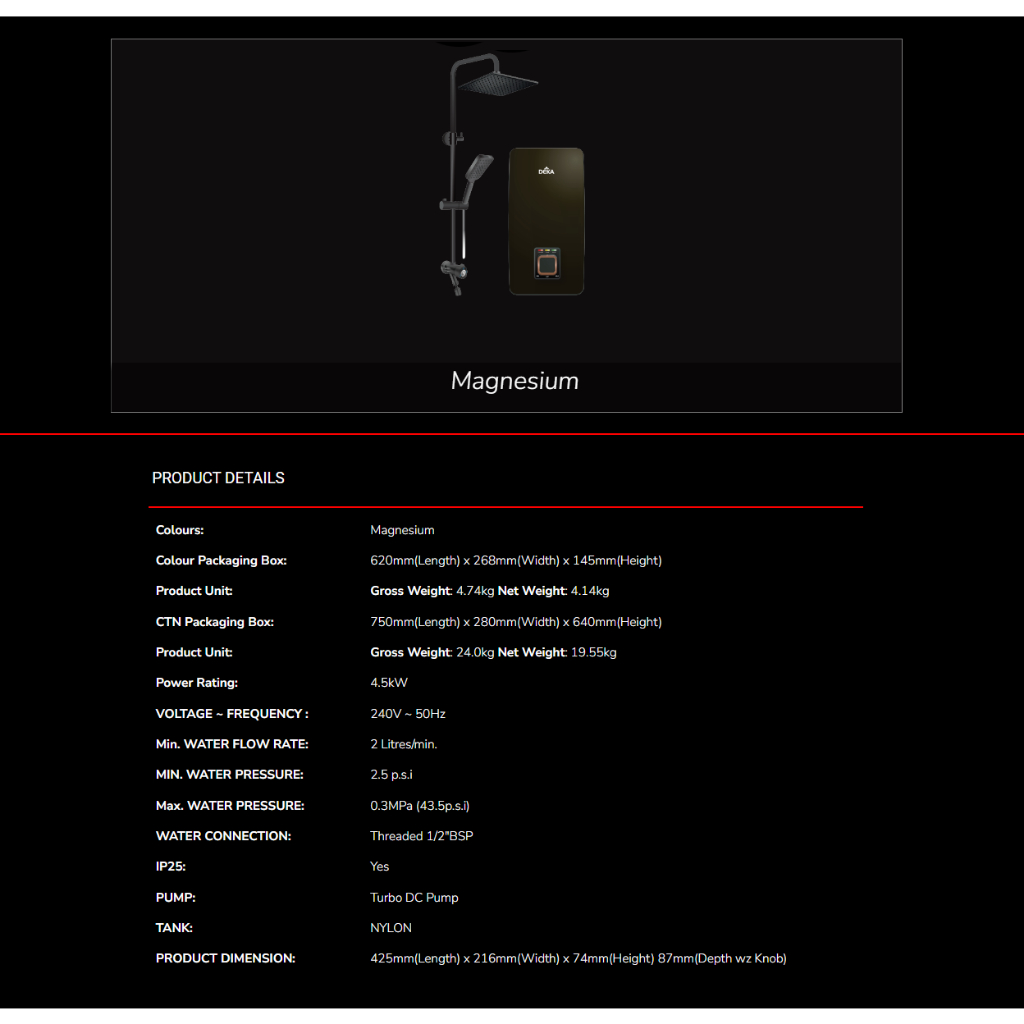Click the PRODUCT DETAILS heading
This screenshot has width=1024, height=1024.
click(218, 478)
